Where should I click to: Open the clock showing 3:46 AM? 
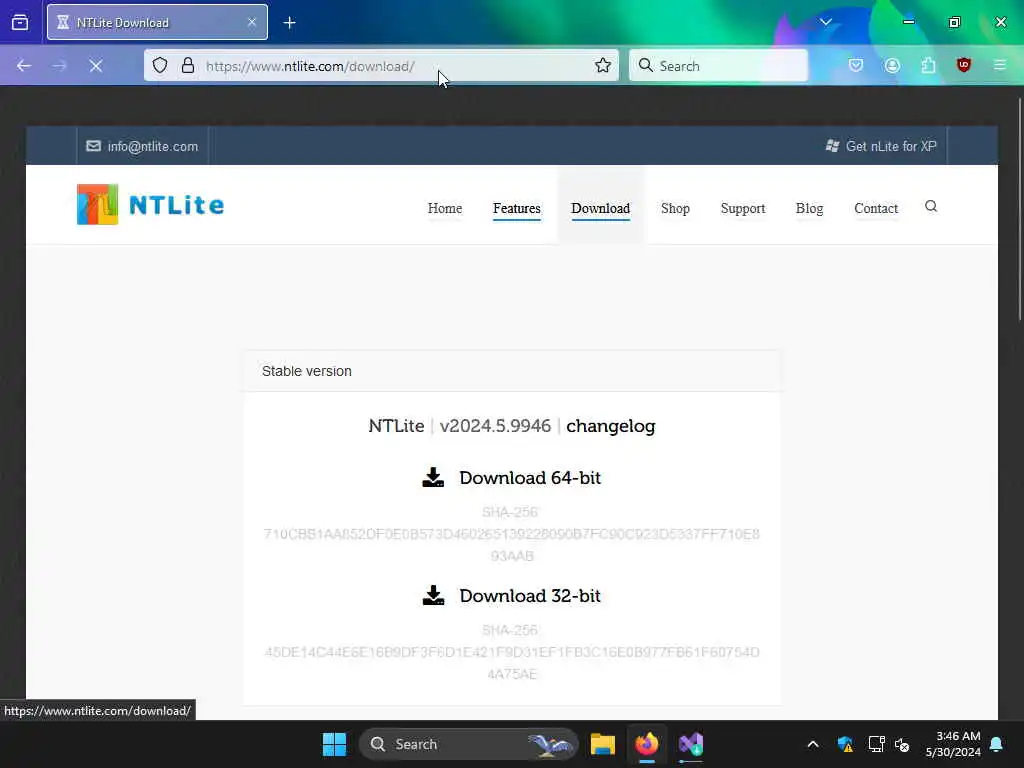(953, 744)
